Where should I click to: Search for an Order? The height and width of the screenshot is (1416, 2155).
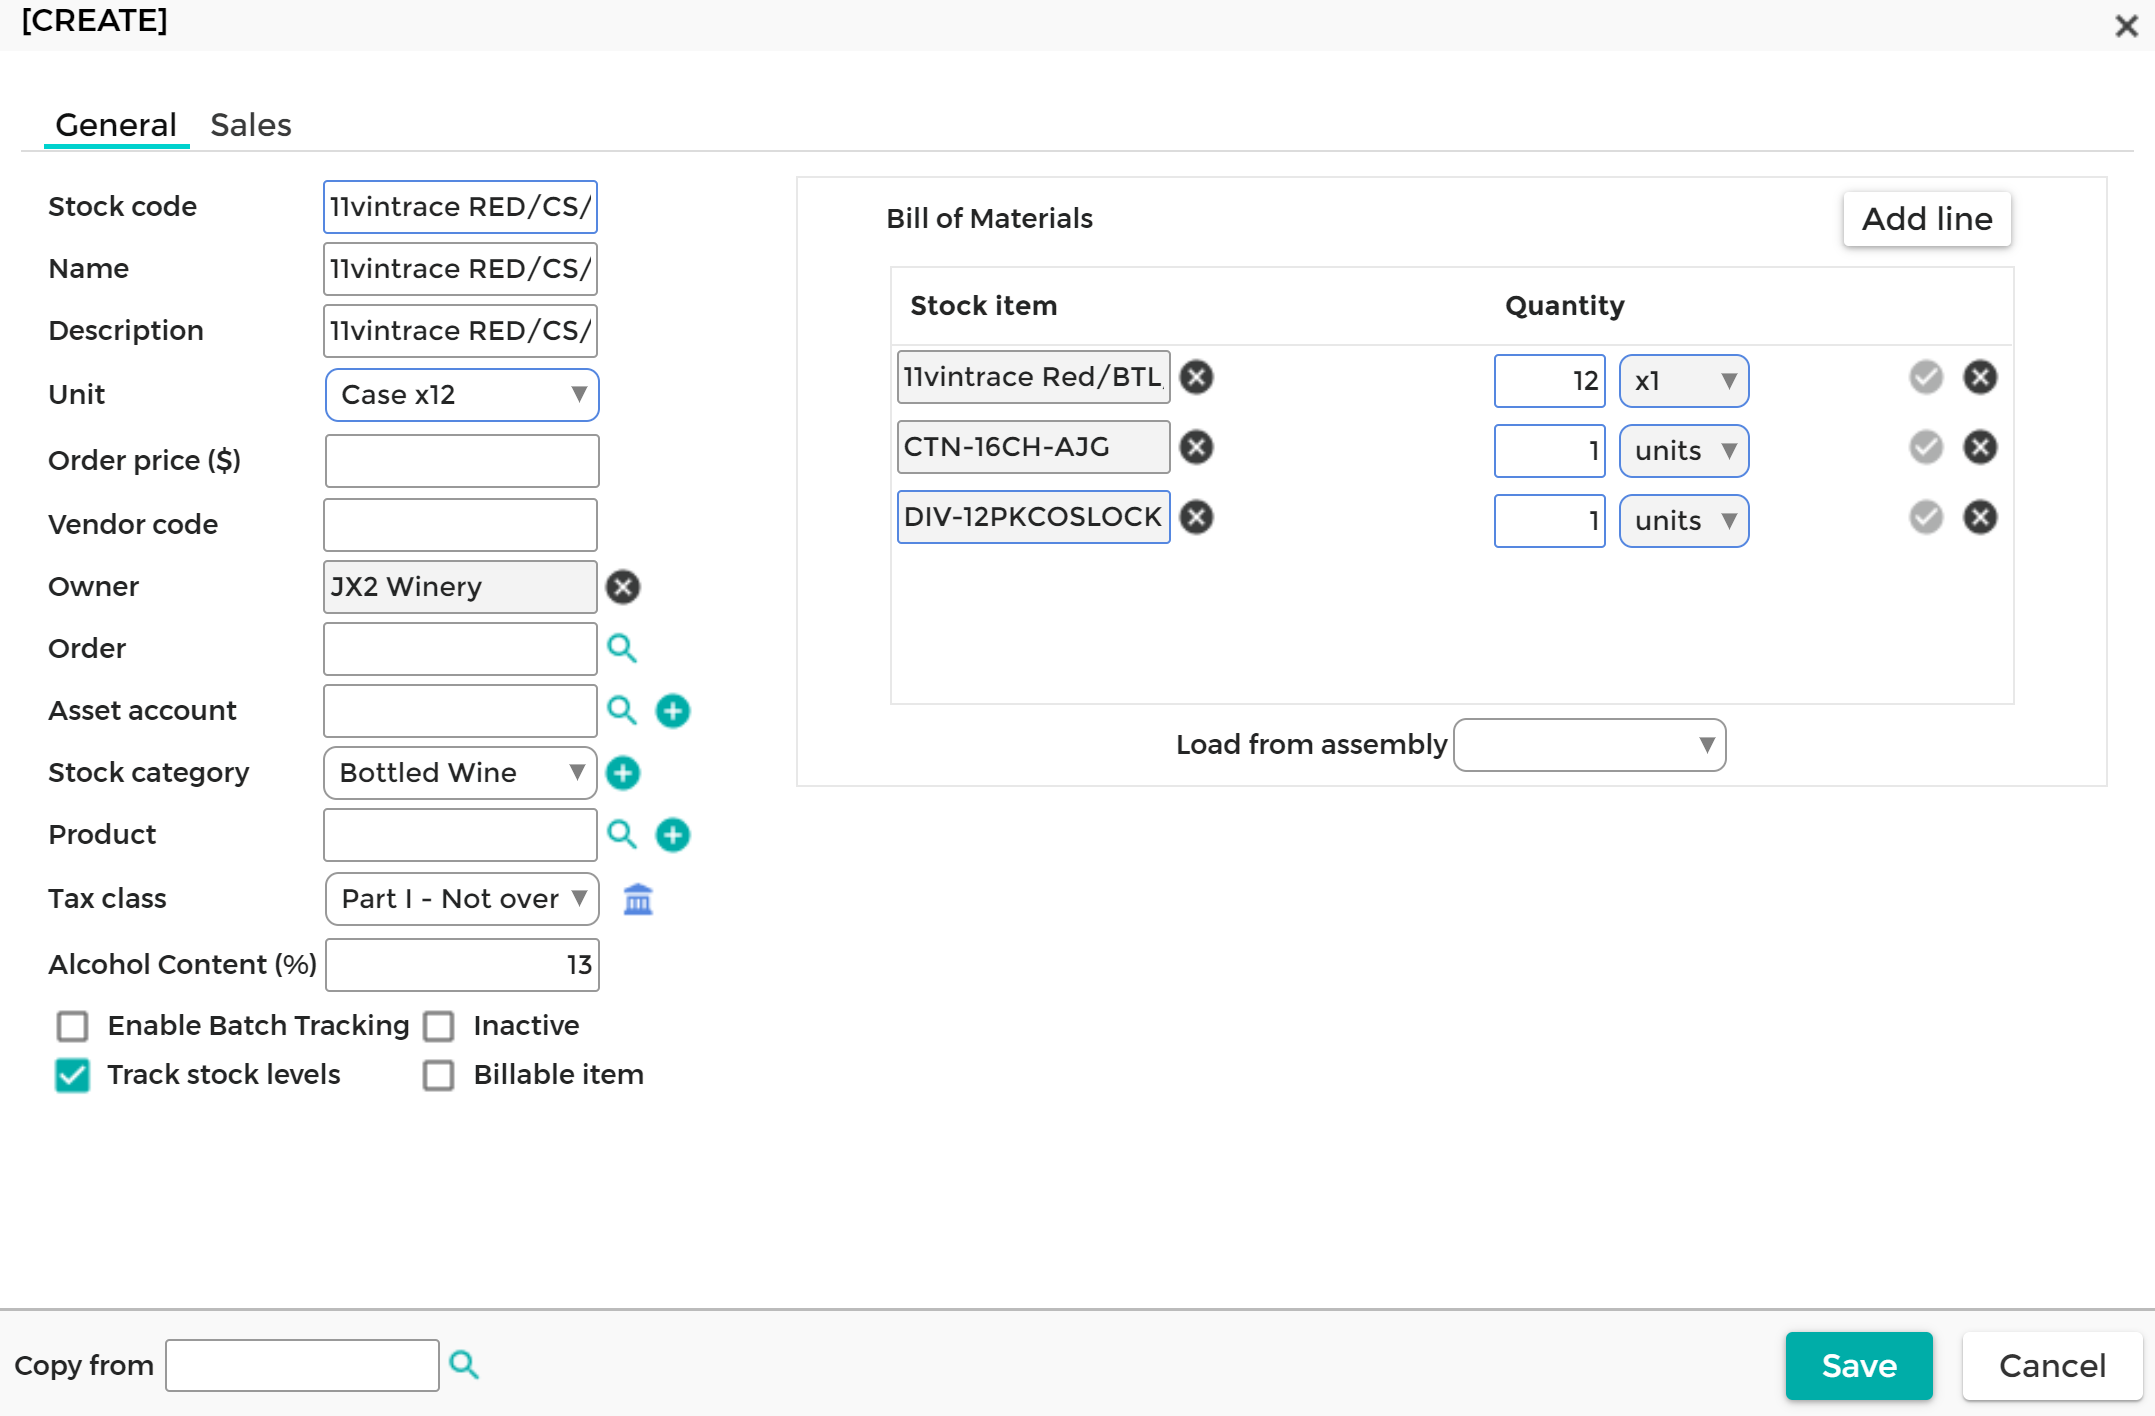pos(622,648)
